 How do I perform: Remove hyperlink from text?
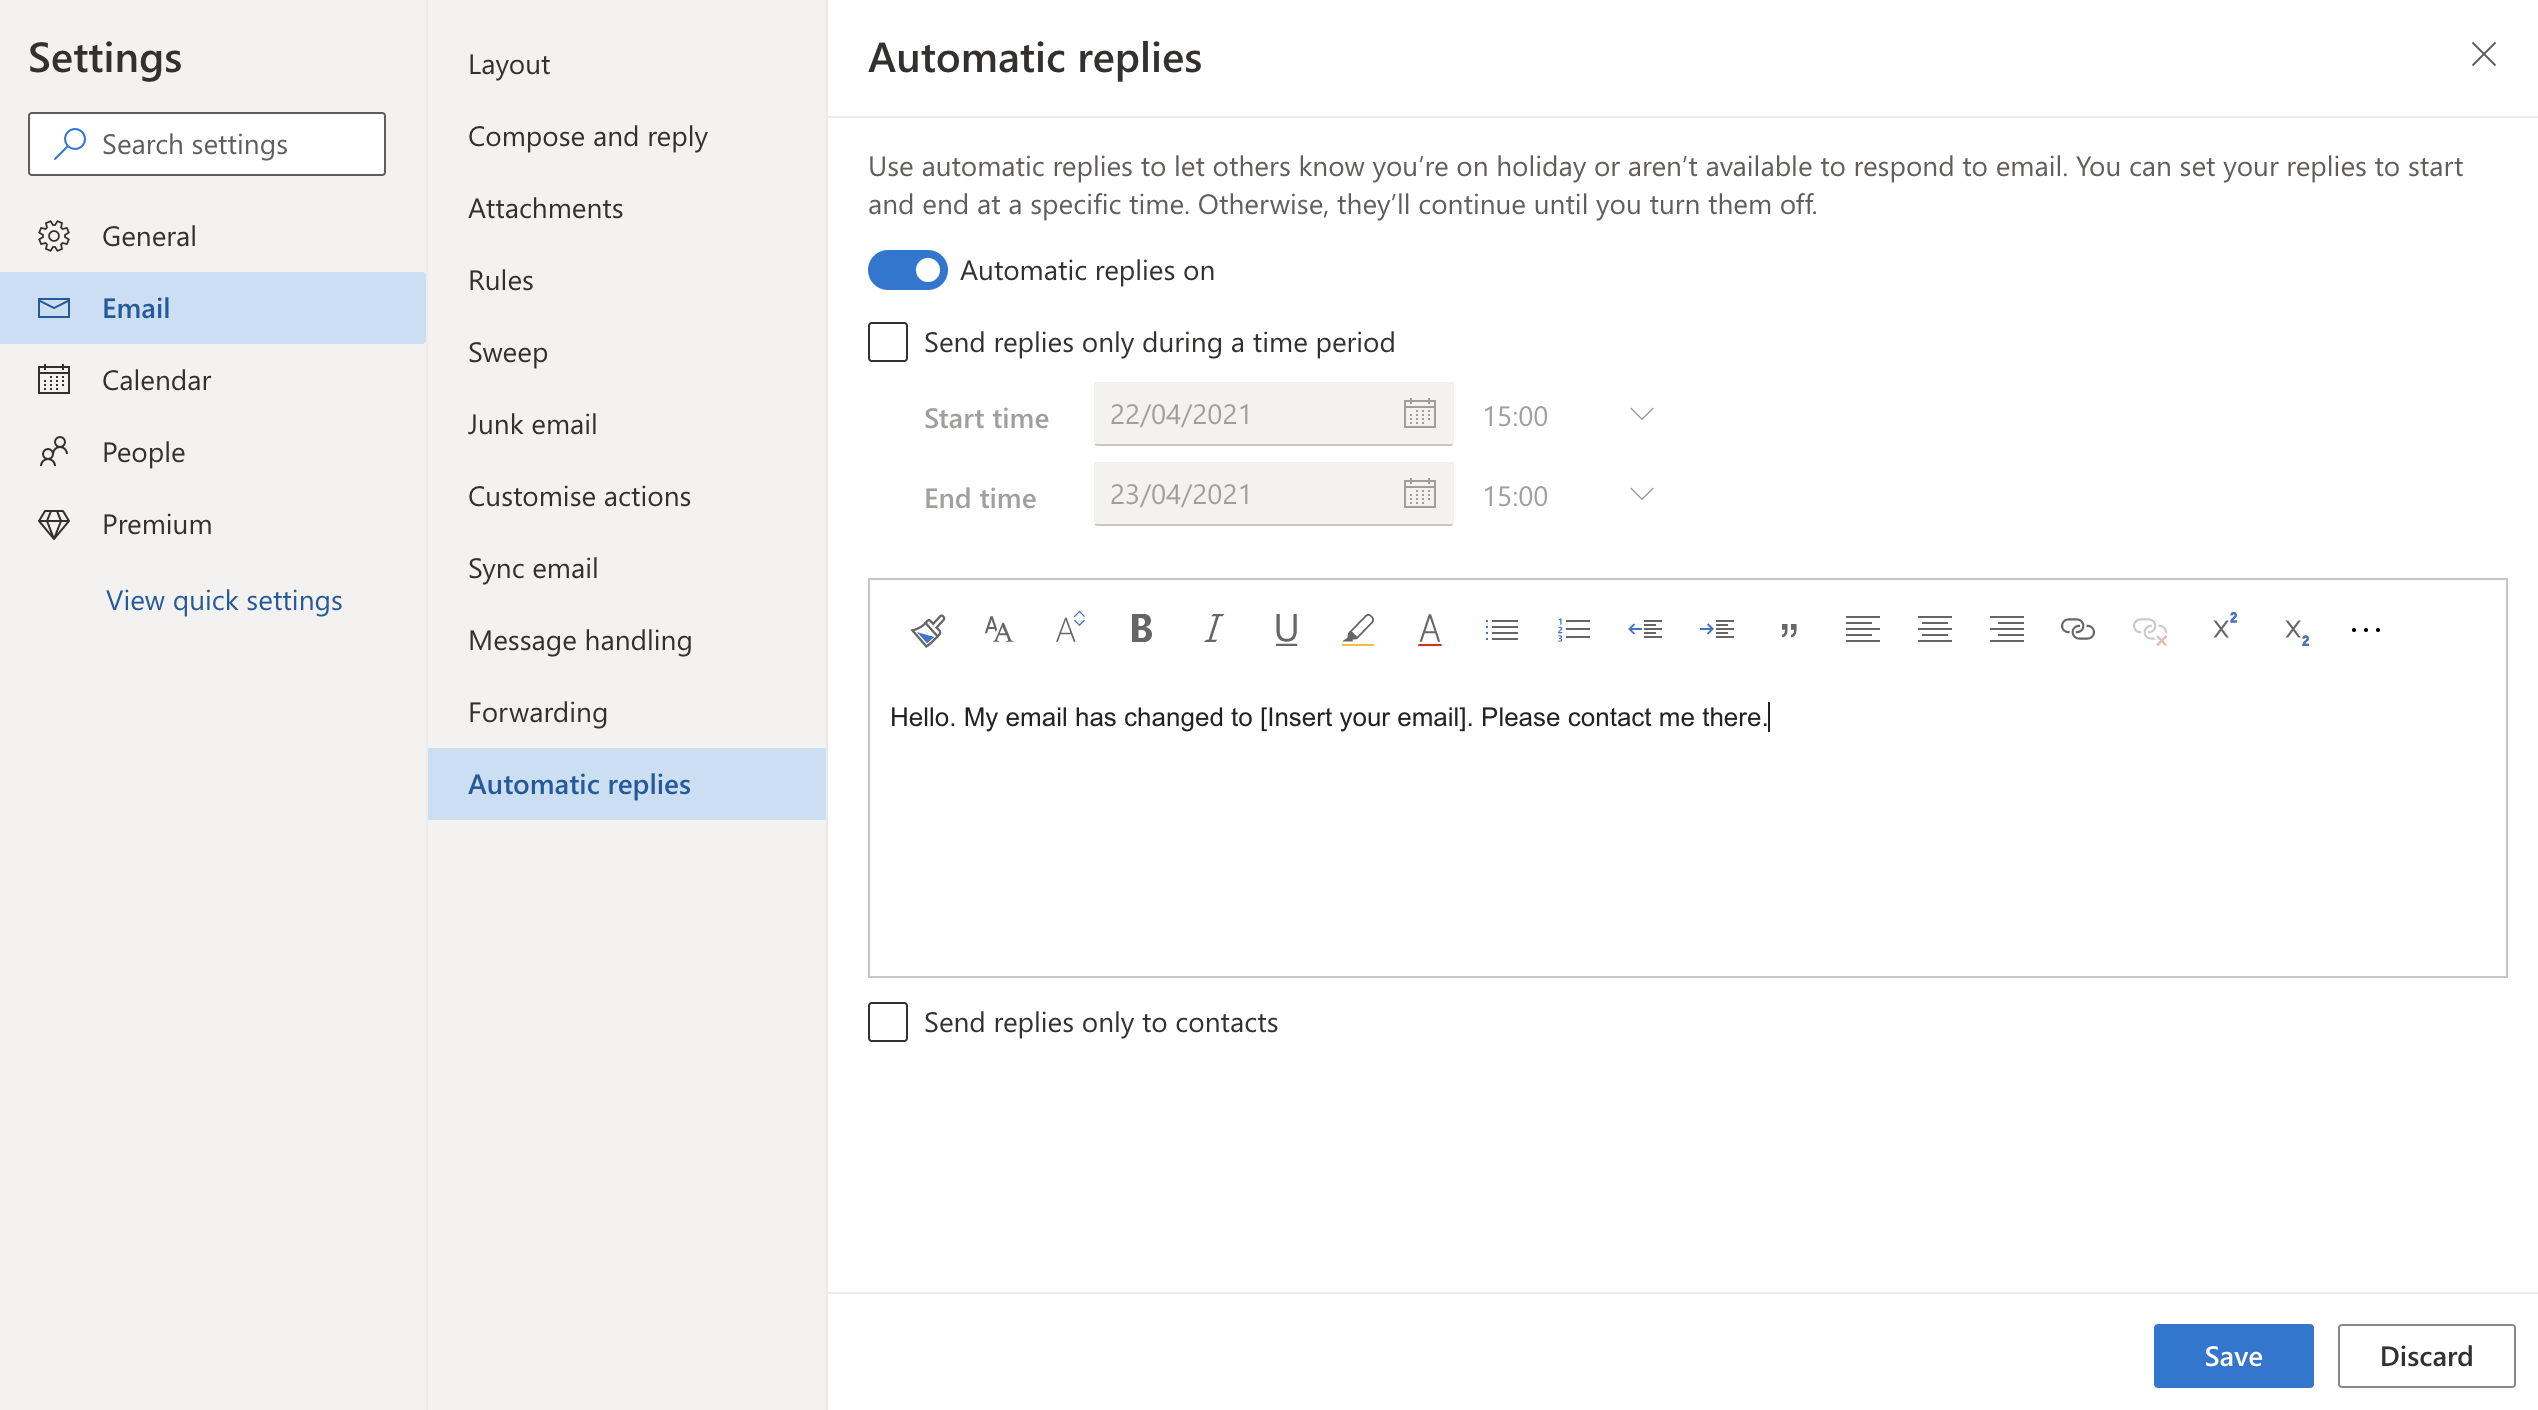pyautogui.click(x=2149, y=630)
